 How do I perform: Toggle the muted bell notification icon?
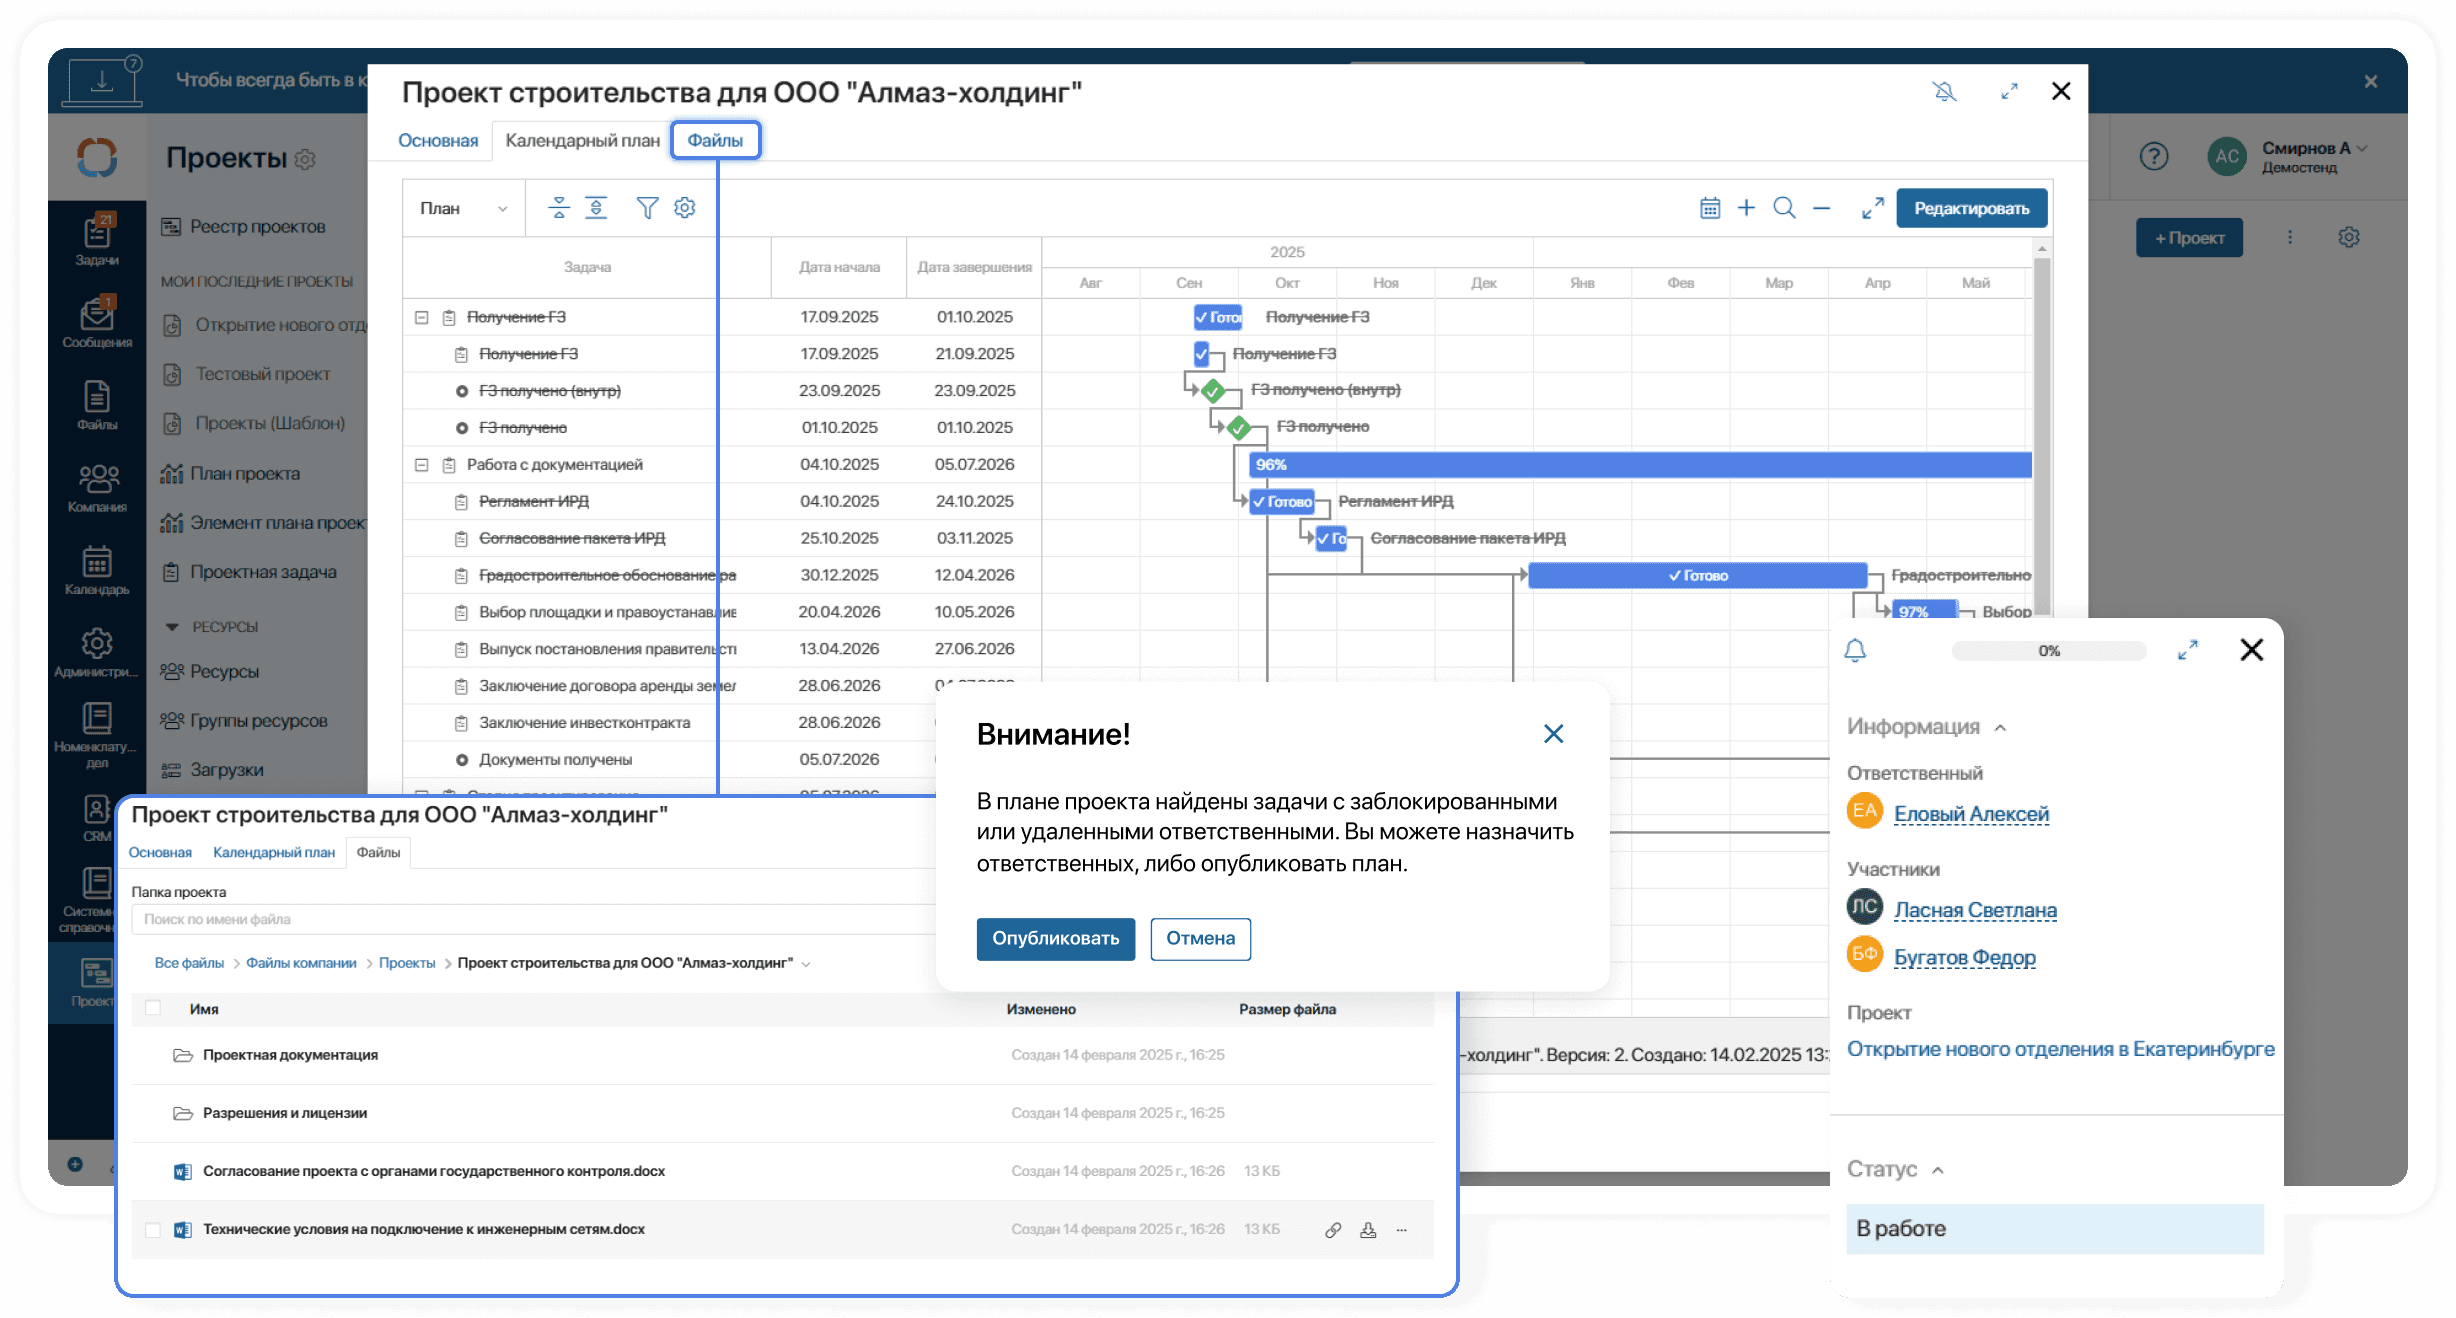point(1944,92)
